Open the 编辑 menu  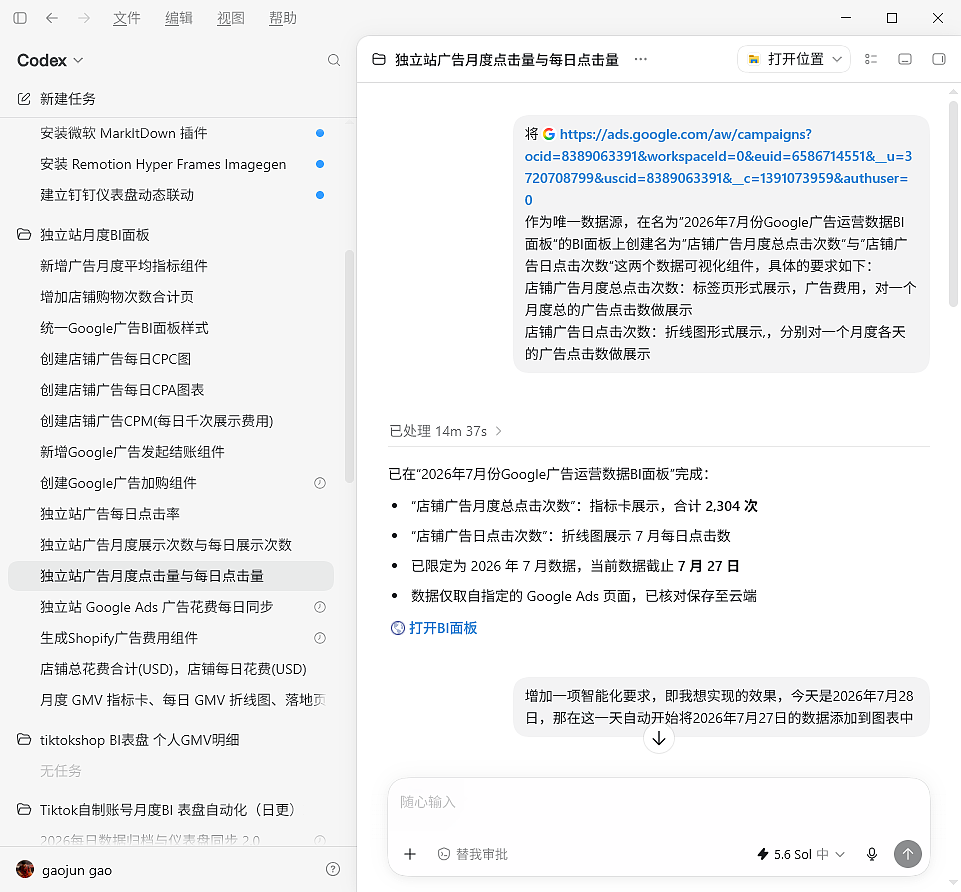point(178,18)
